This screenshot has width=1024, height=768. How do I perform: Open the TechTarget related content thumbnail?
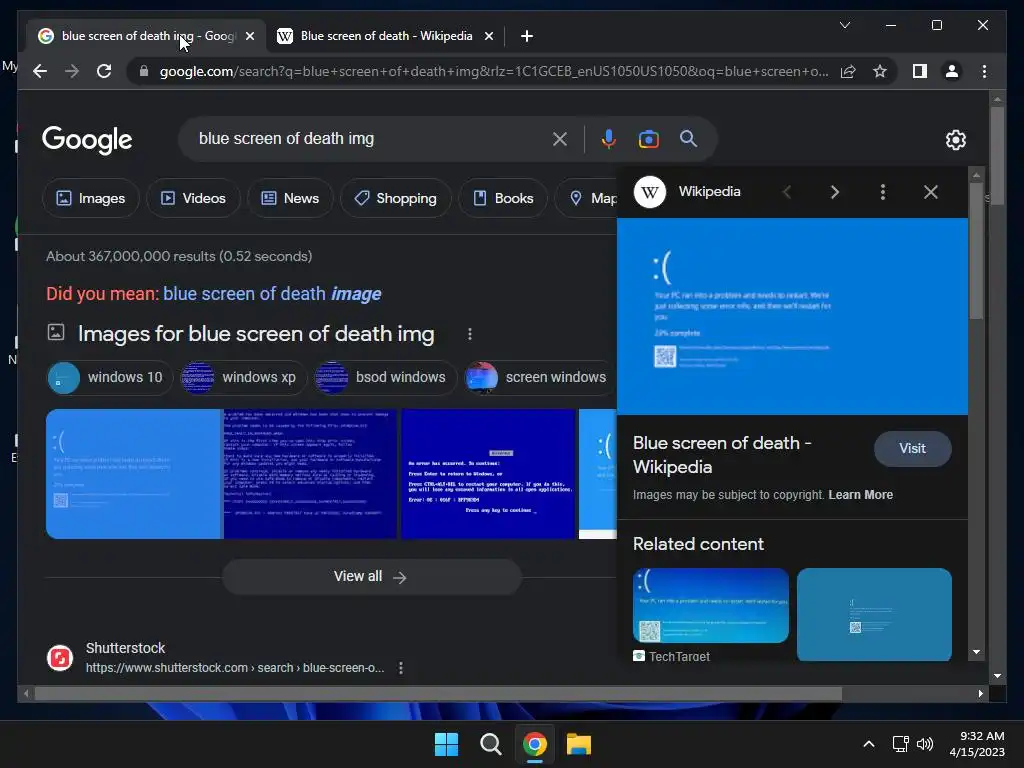pos(711,605)
